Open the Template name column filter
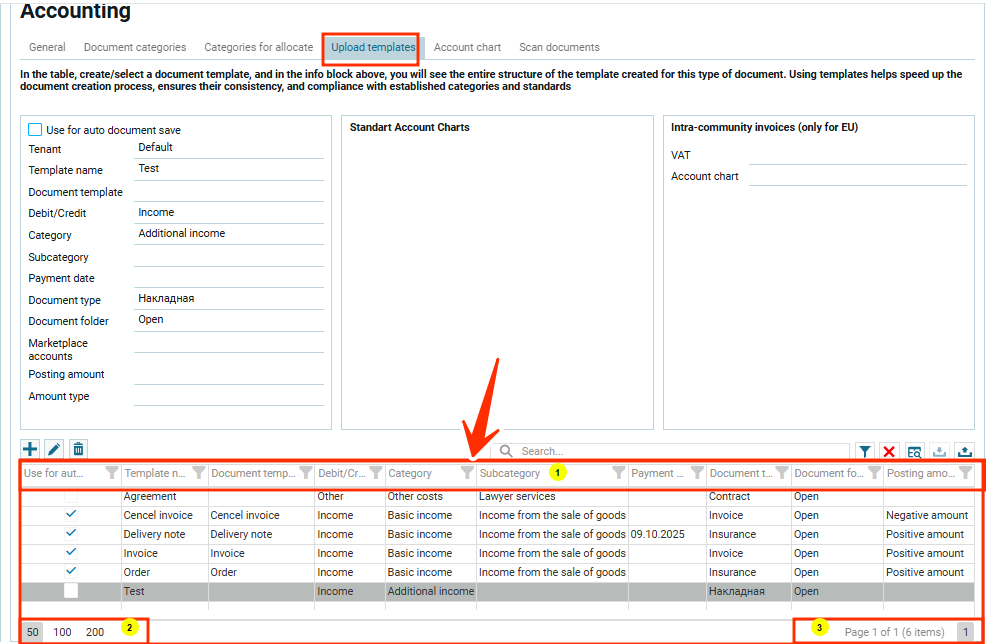The width and height of the screenshot is (986, 644). (198, 473)
